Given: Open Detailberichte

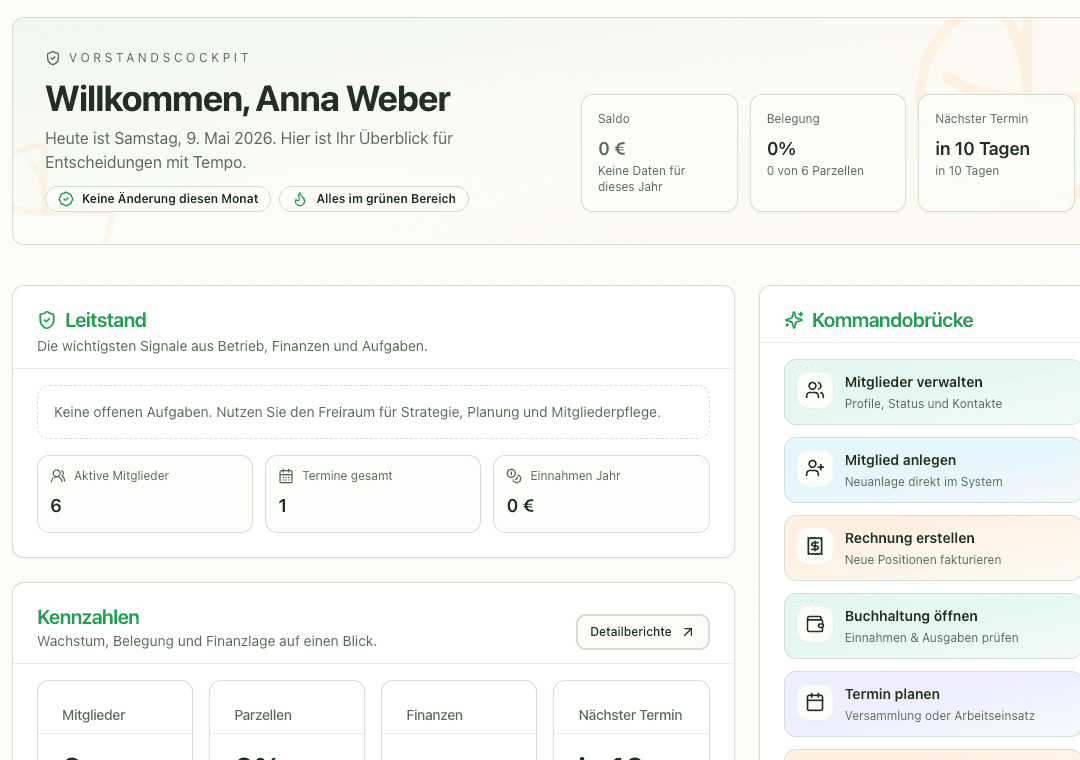Looking at the screenshot, I should click(x=643, y=632).
